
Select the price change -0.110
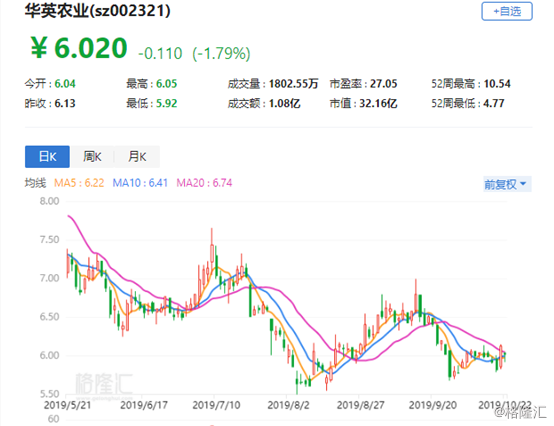(x=160, y=54)
